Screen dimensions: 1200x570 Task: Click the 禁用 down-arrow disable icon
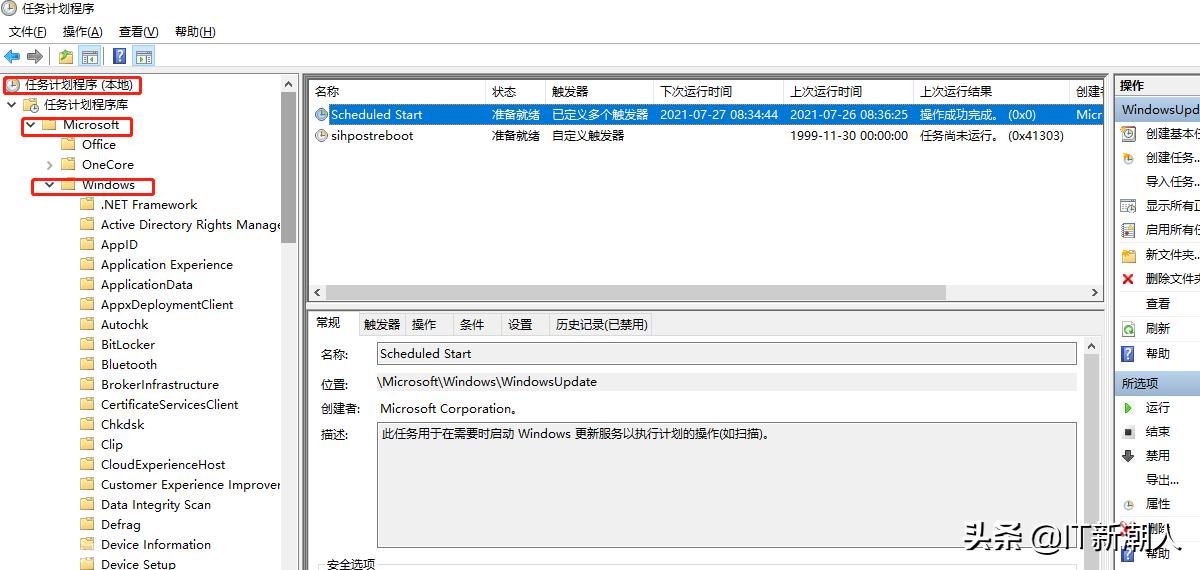(1128, 456)
